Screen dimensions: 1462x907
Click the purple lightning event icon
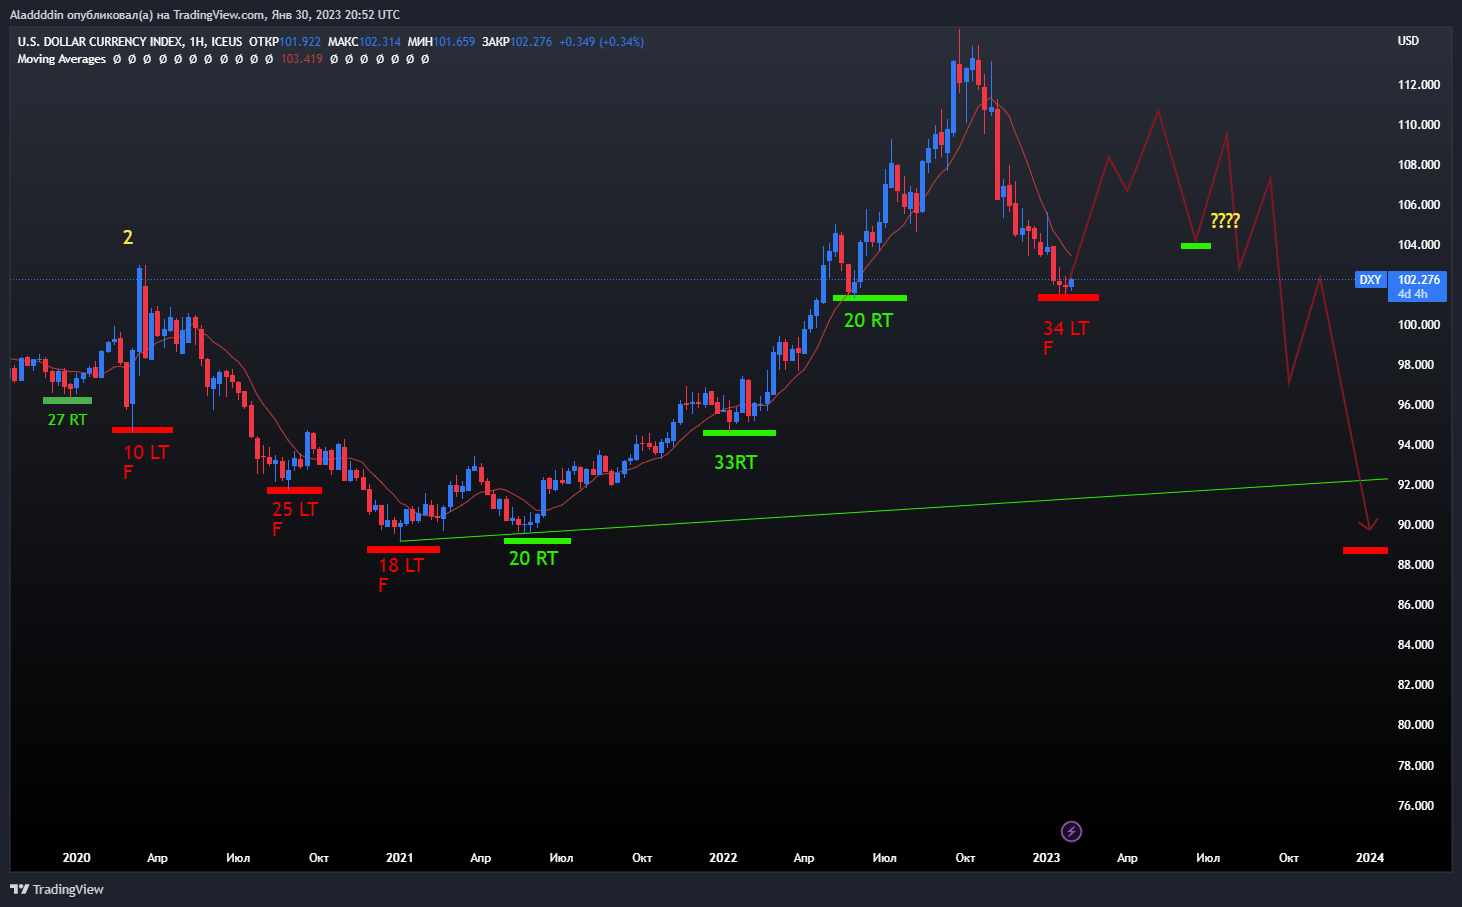tap(1071, 831)
